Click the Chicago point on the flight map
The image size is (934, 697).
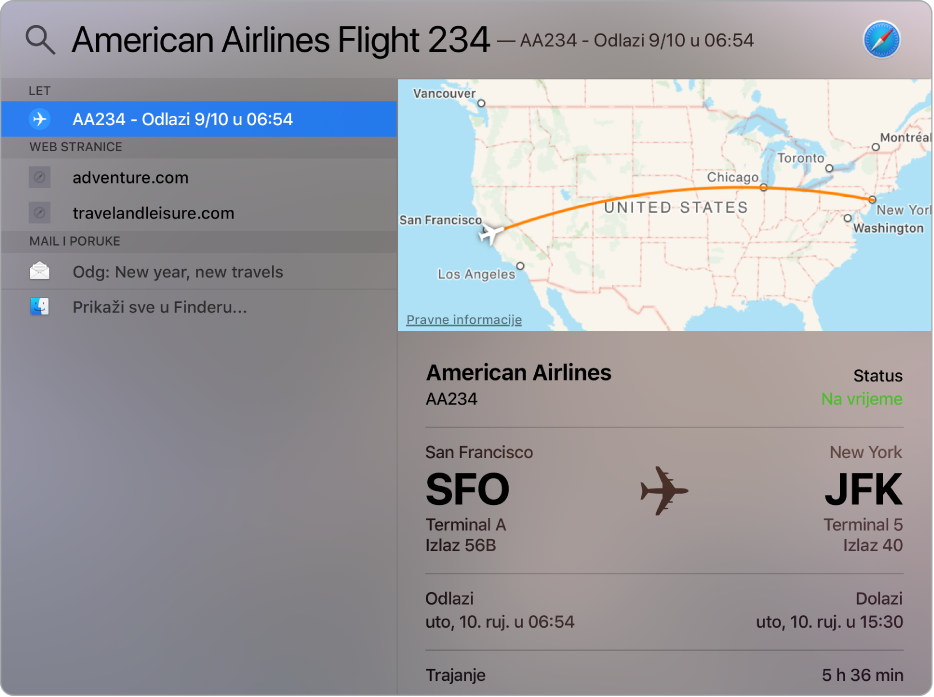(763, 187)
